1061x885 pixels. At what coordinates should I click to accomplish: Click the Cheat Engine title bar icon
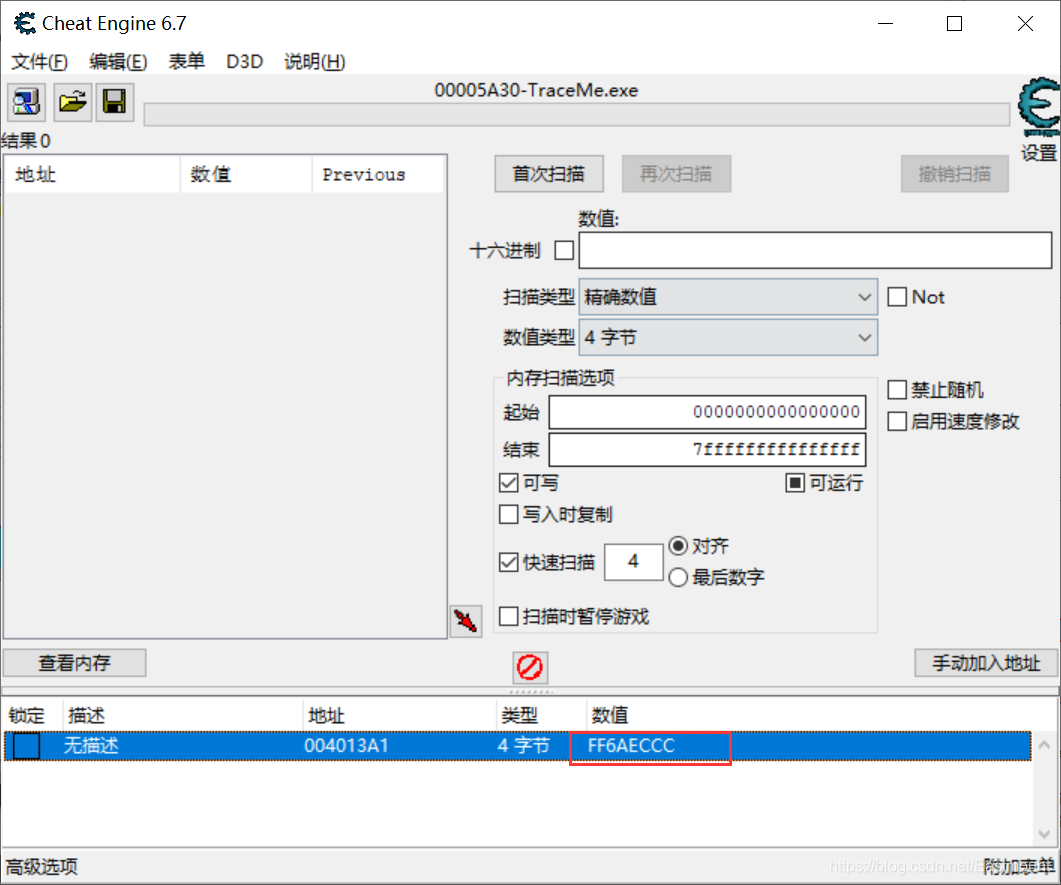(25, 24)
